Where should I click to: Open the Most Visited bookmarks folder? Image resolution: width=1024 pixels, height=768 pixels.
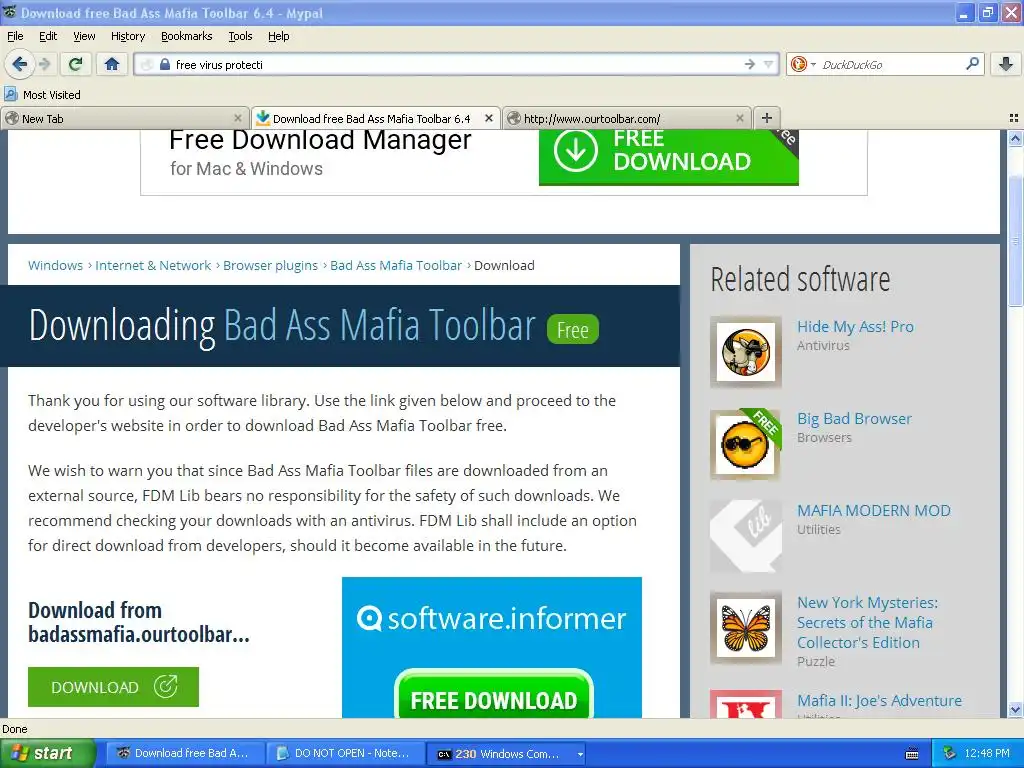42,95
